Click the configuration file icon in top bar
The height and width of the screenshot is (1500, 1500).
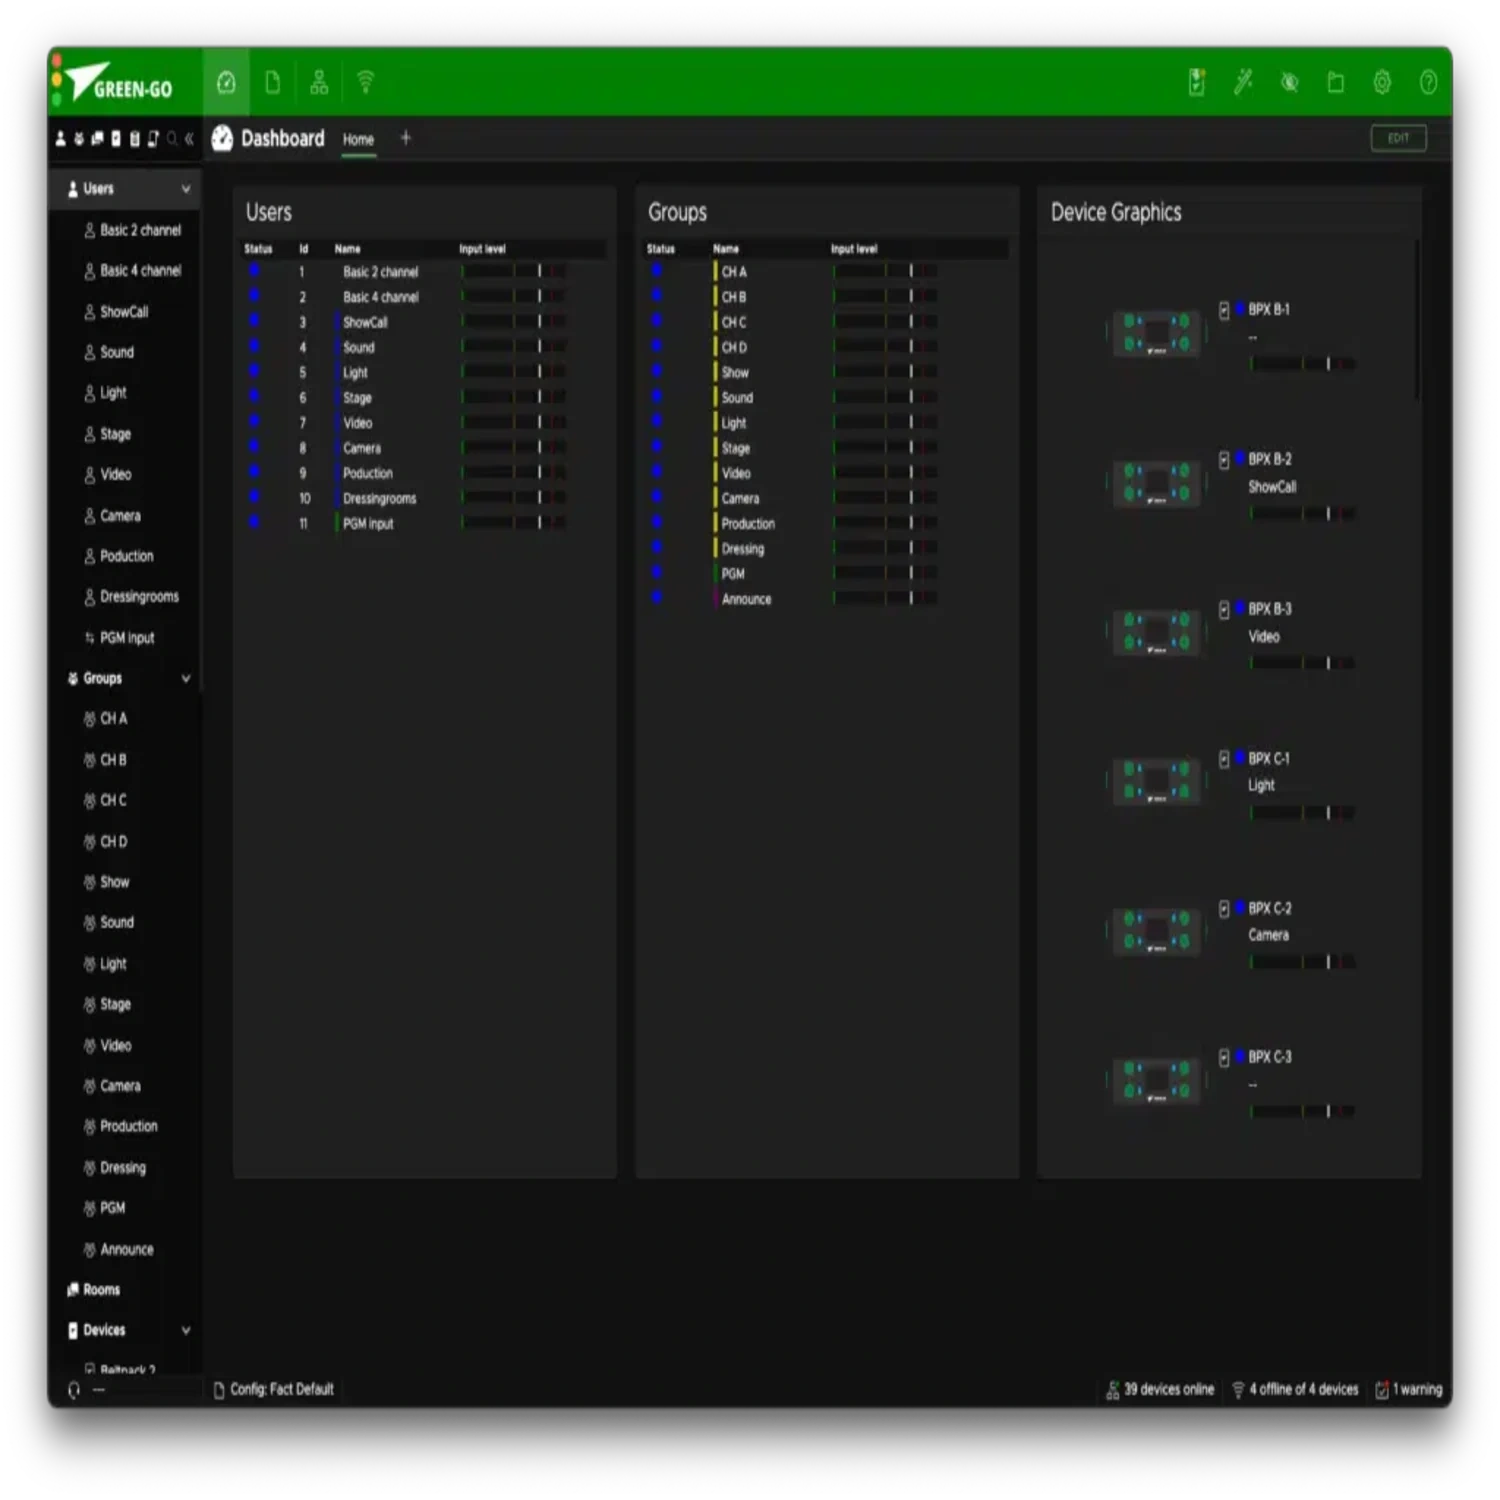(272, 82)
